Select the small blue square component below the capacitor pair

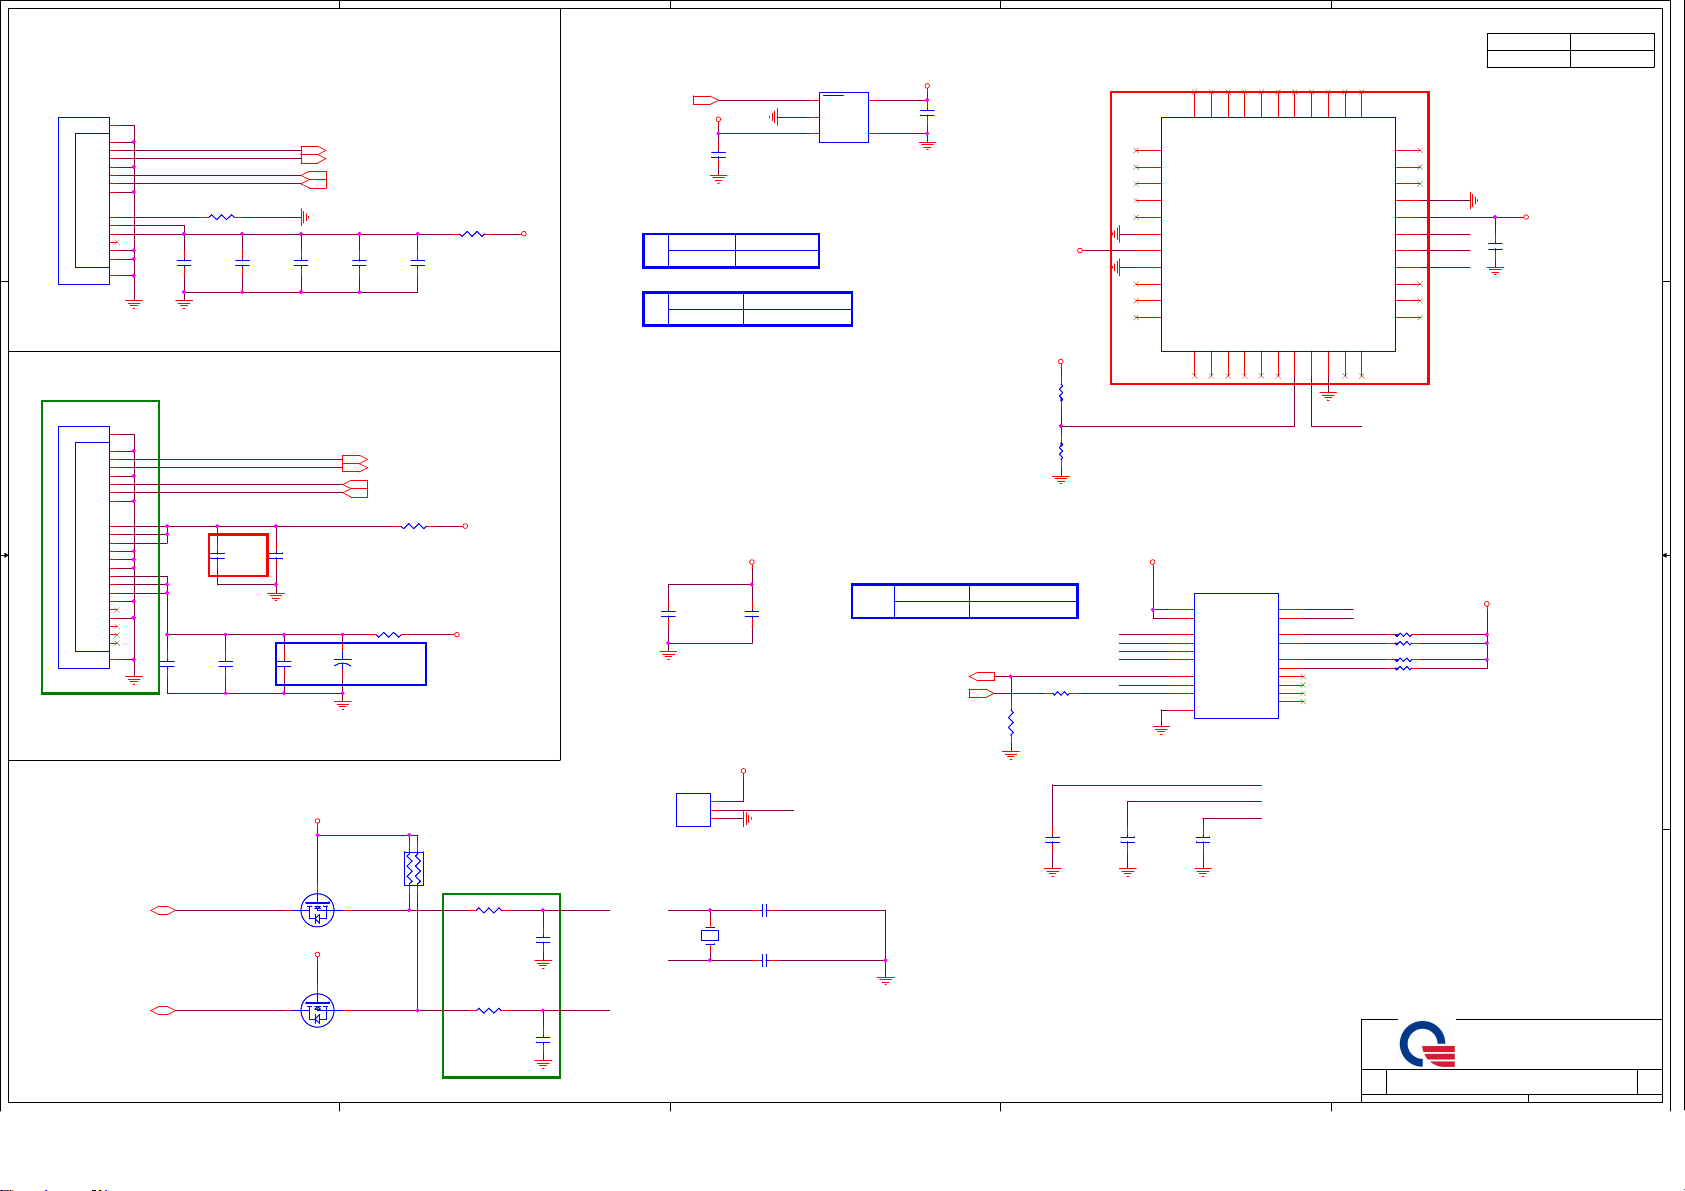(x=693, y=809)
